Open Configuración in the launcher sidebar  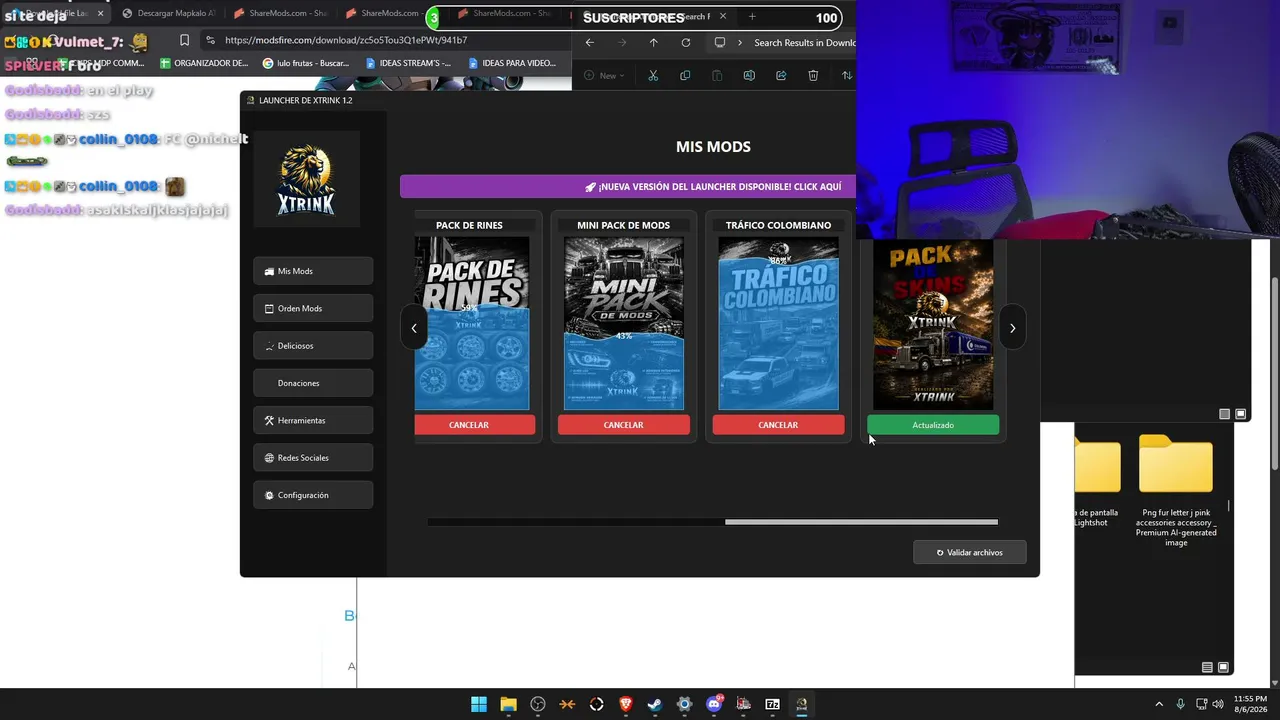313,495
